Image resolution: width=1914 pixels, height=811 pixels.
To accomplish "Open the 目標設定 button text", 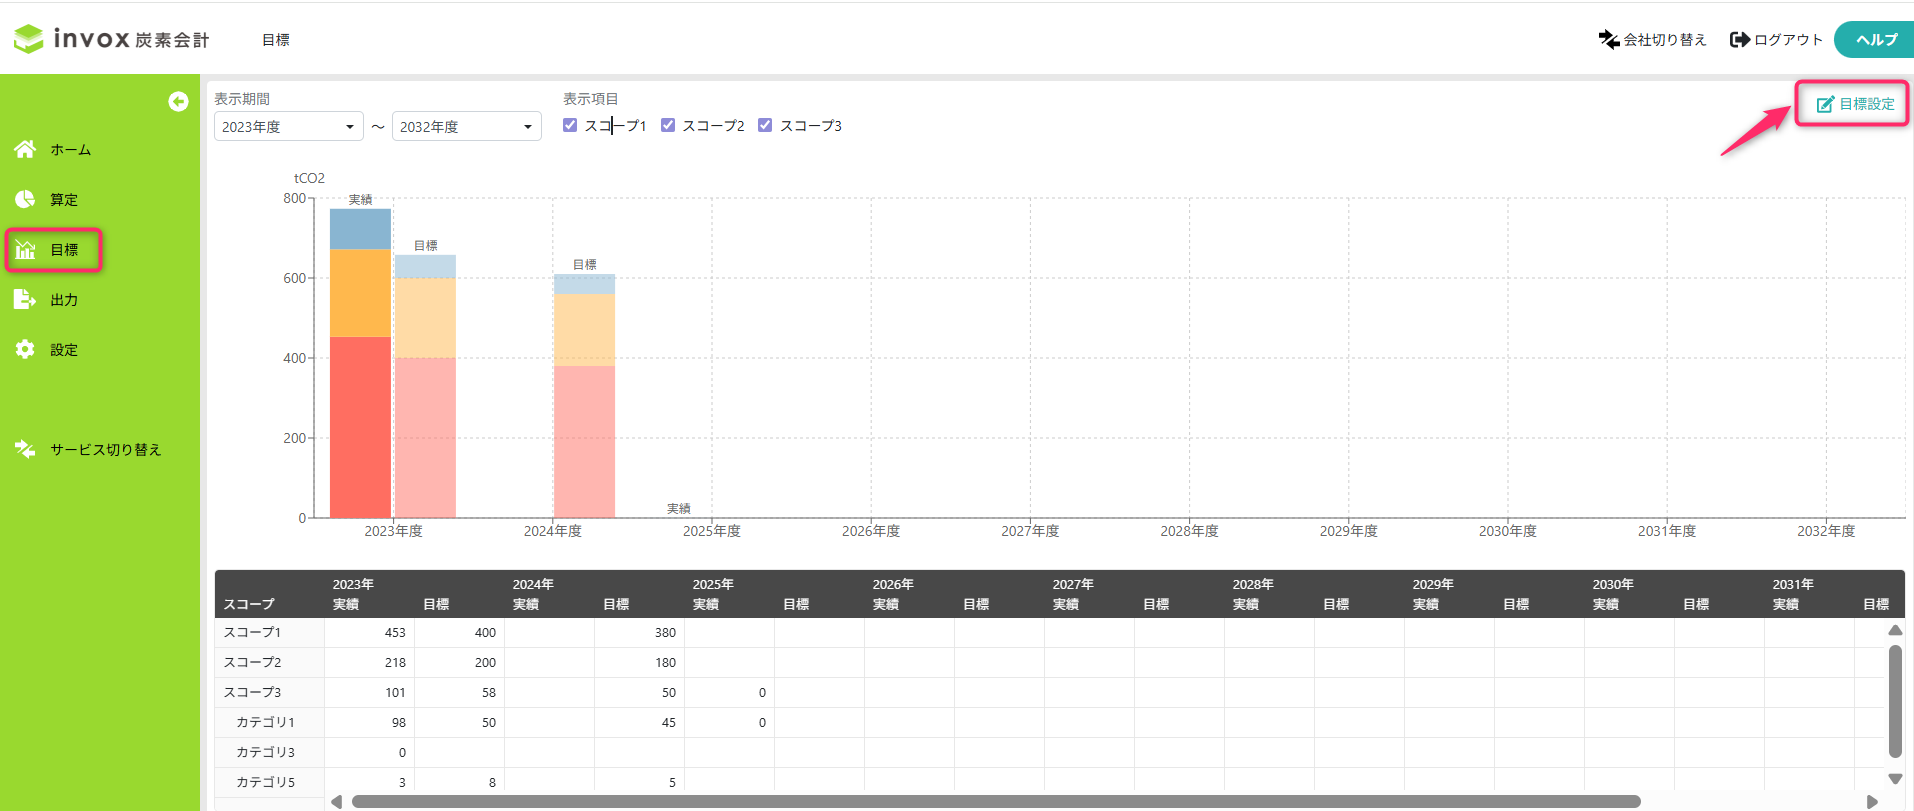I will [x=1867, y=104].
